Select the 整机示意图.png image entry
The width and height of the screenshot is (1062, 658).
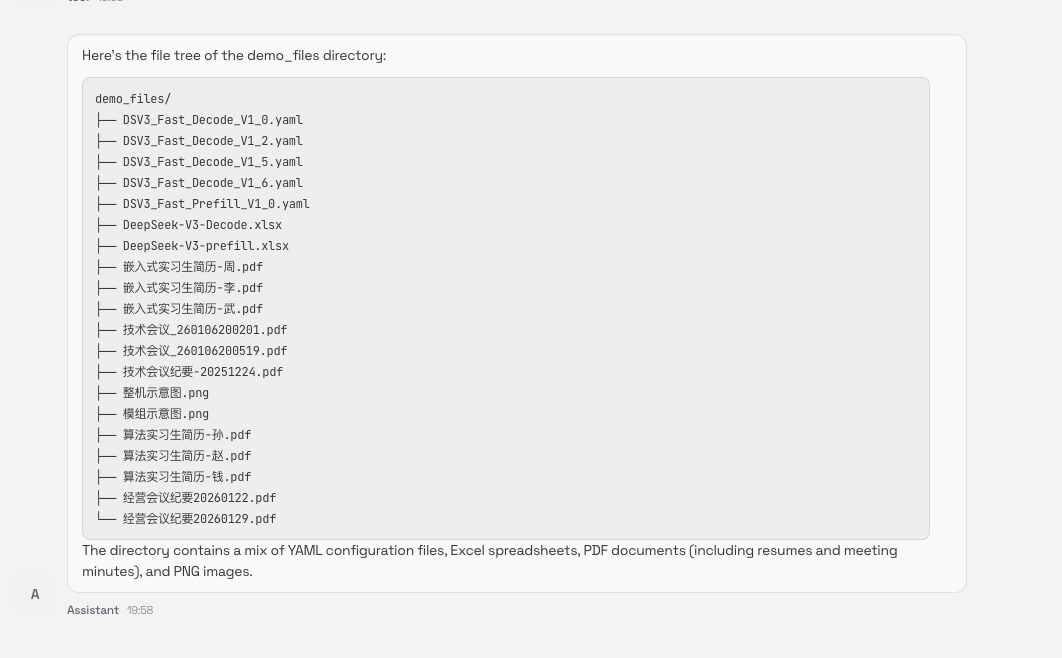pos(165,393)
